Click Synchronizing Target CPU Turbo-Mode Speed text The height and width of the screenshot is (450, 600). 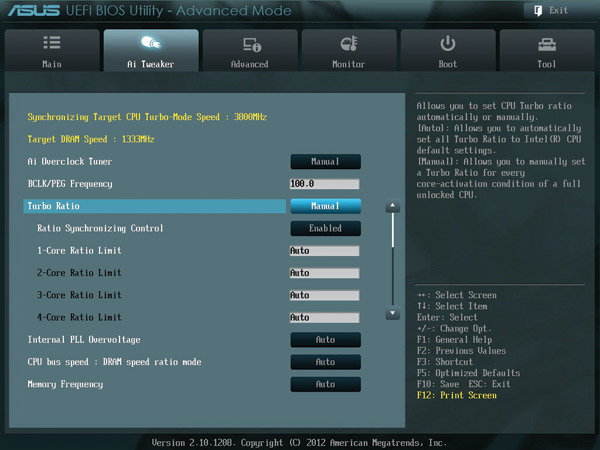tap(147, 117)
